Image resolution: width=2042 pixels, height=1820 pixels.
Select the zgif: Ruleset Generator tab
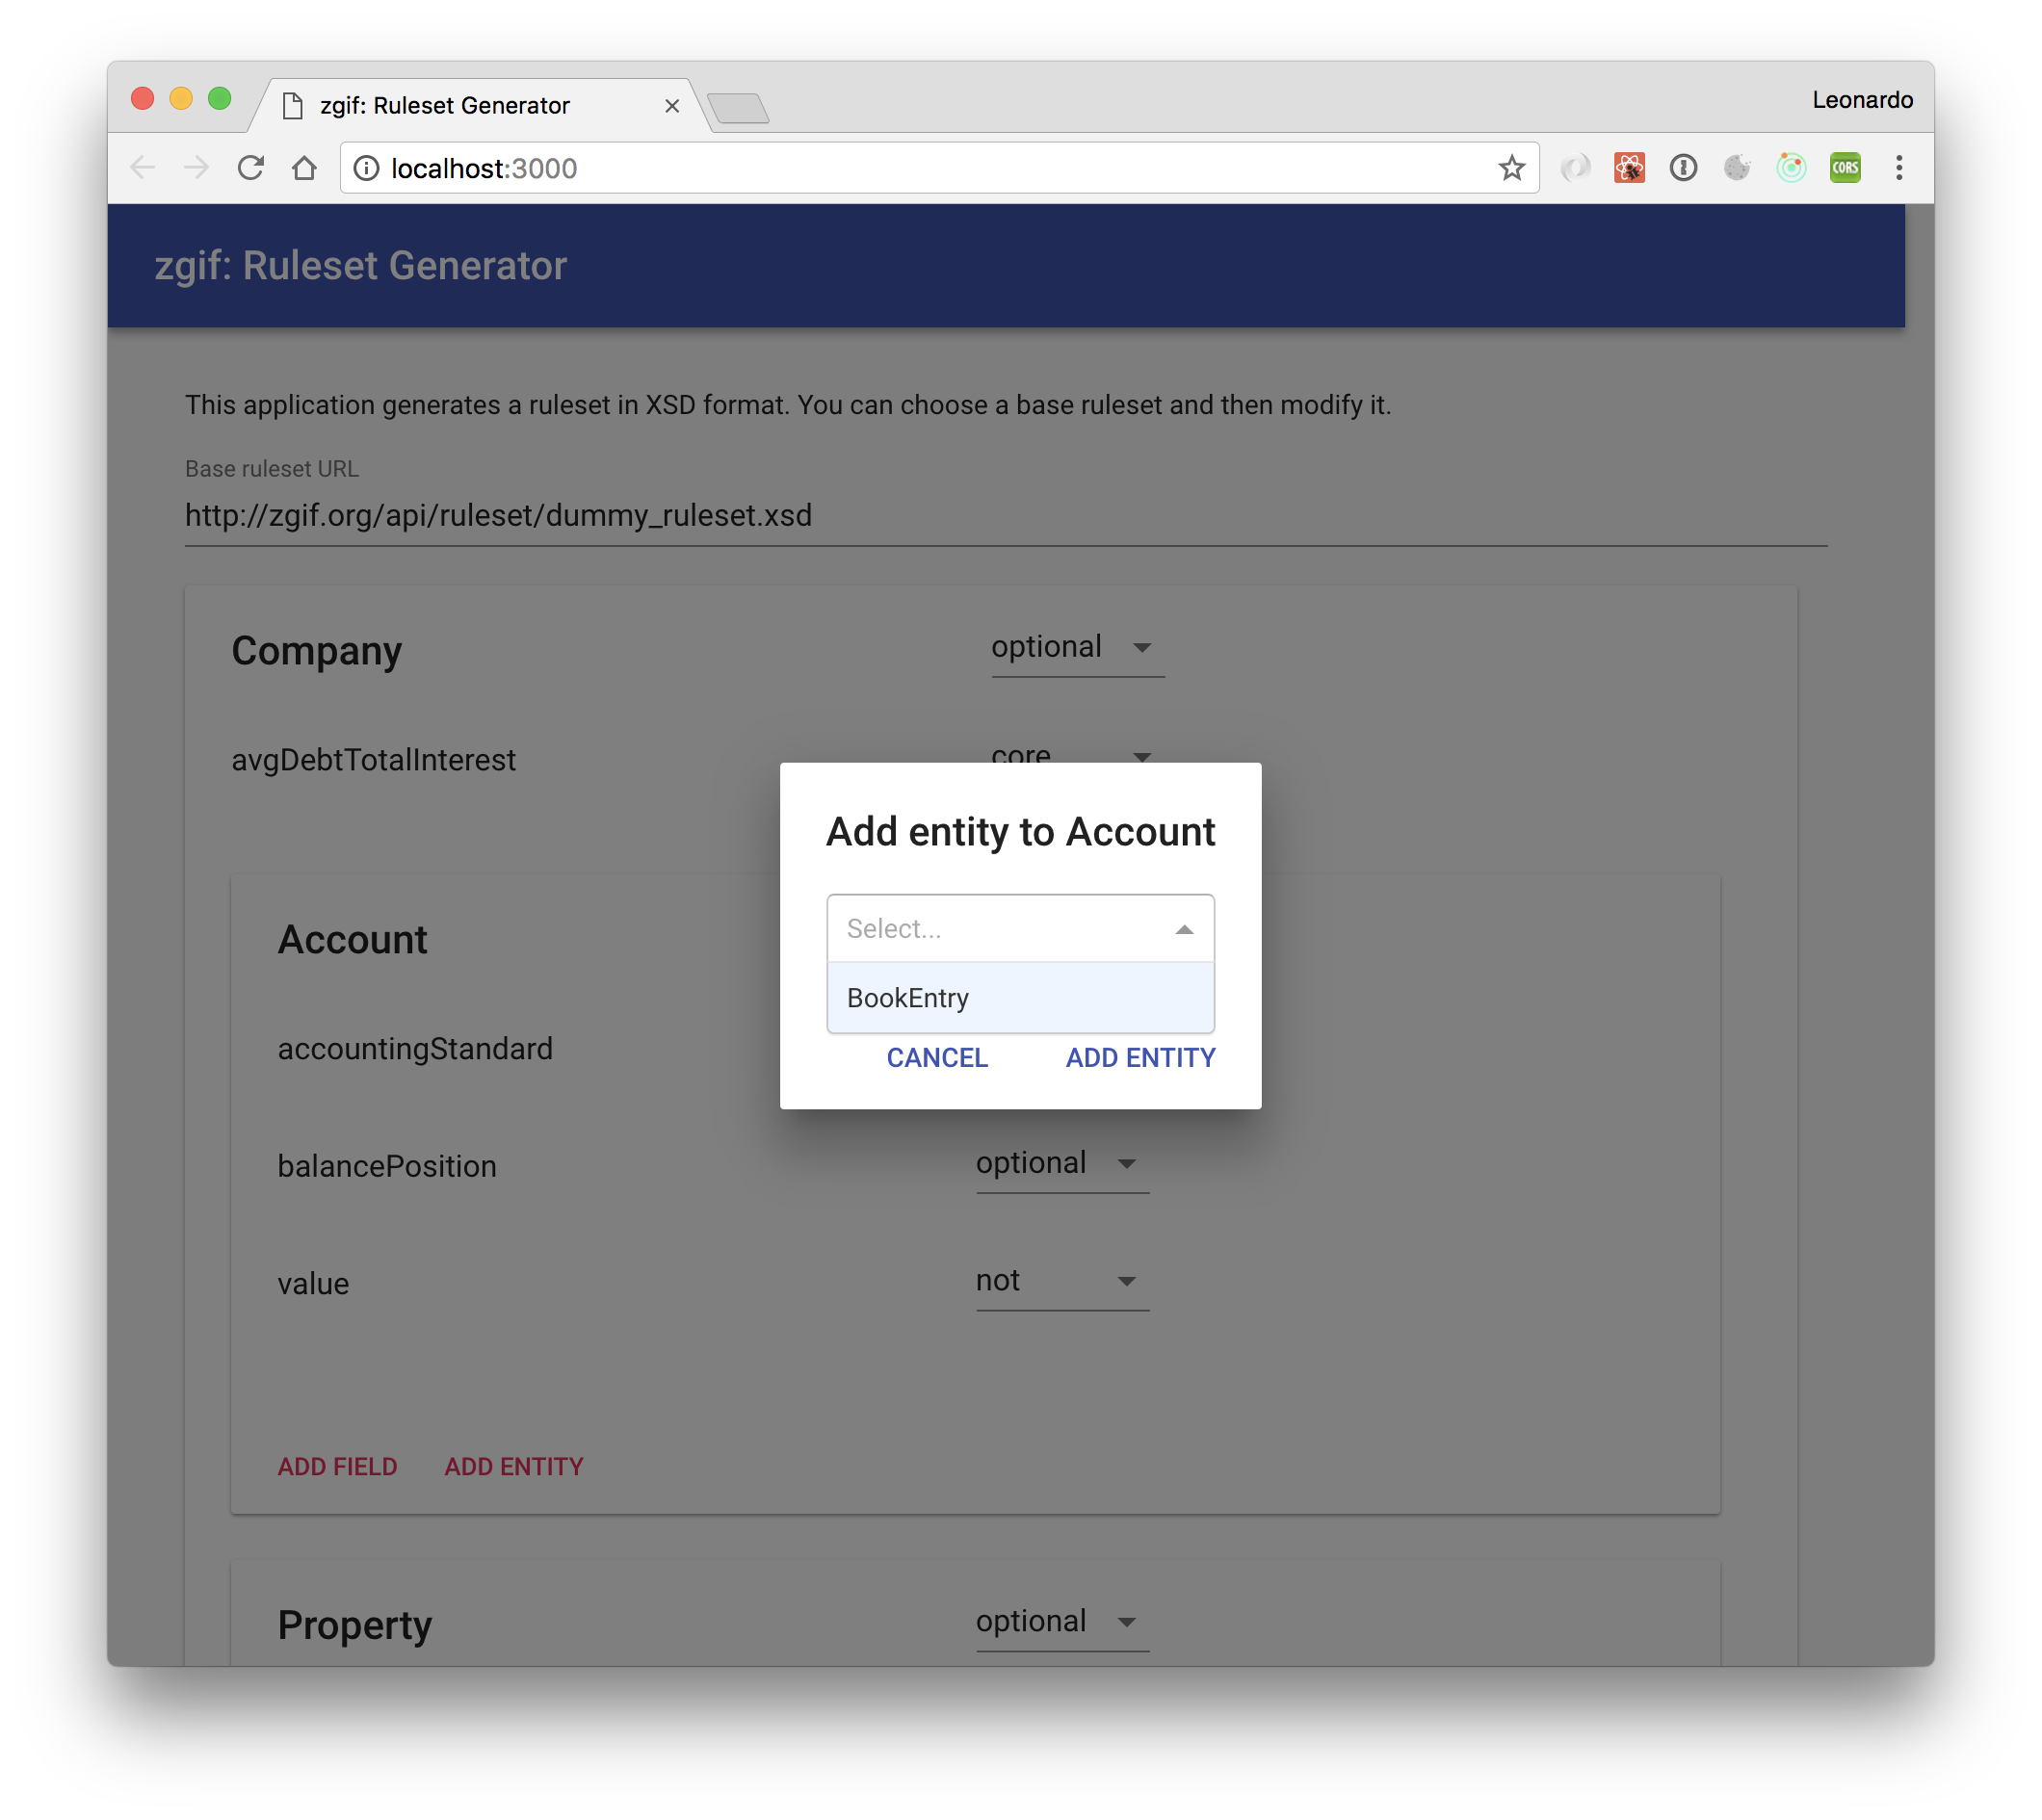point(446,106)
